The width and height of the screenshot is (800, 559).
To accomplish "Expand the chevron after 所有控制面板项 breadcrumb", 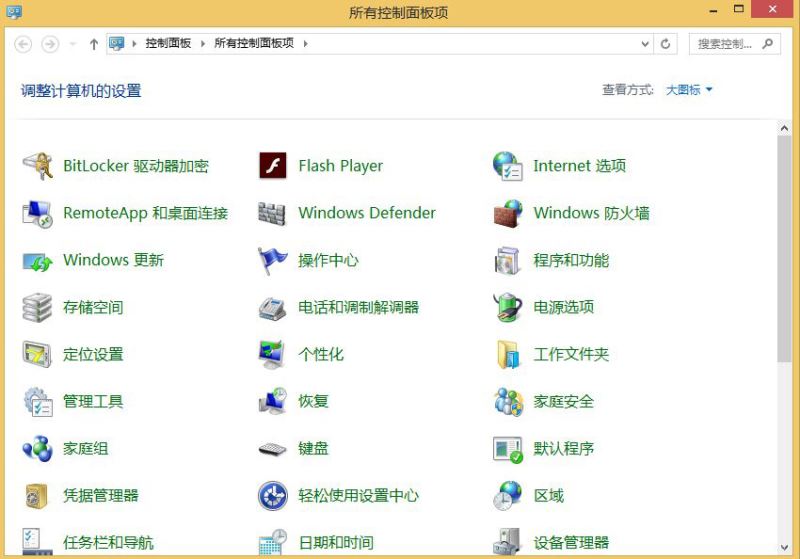I will pyautogui.click(x=306, y=44).
